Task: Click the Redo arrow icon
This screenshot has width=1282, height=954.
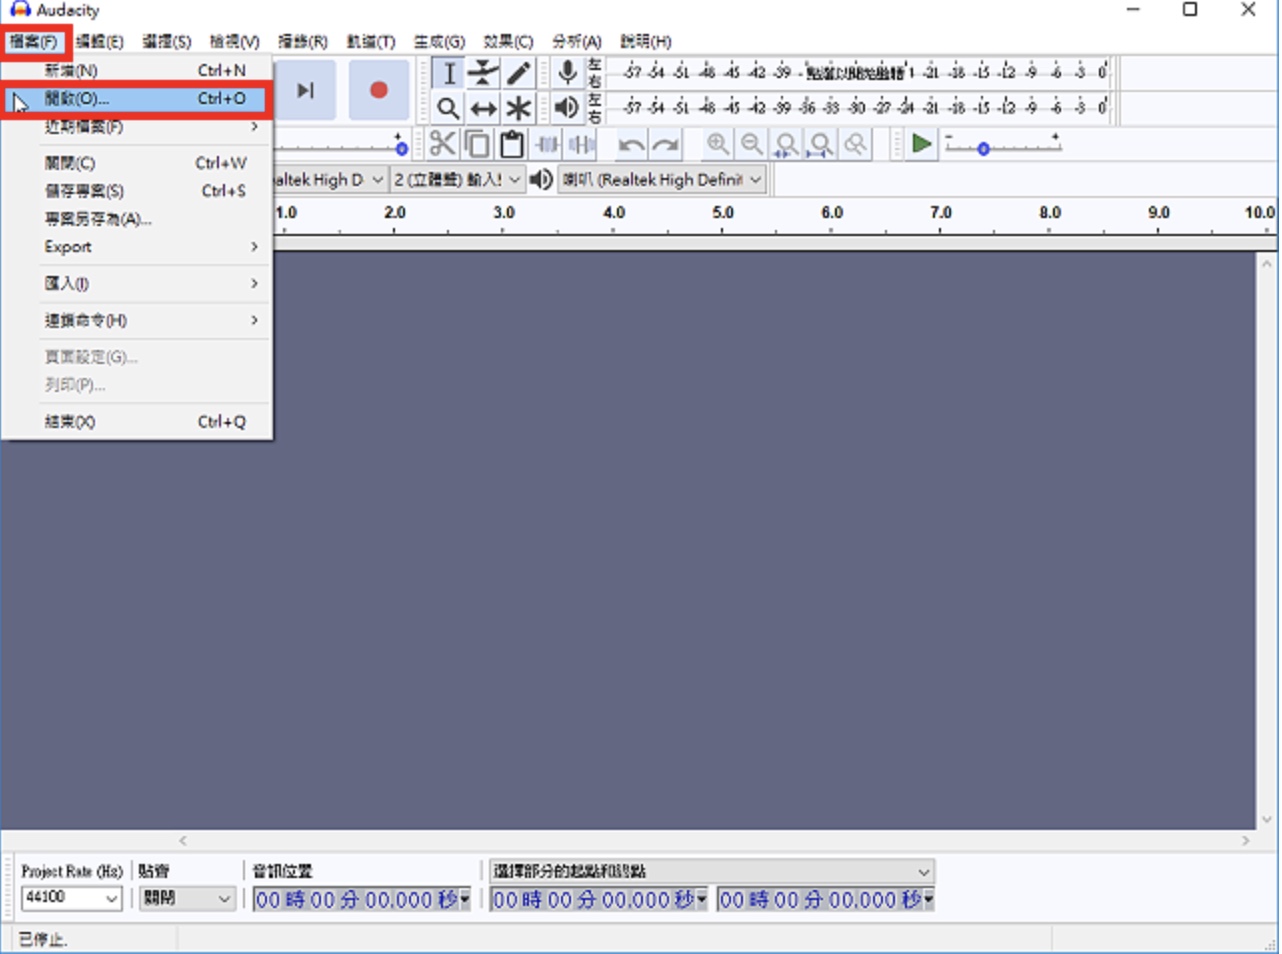Action: tap(665, 145)
